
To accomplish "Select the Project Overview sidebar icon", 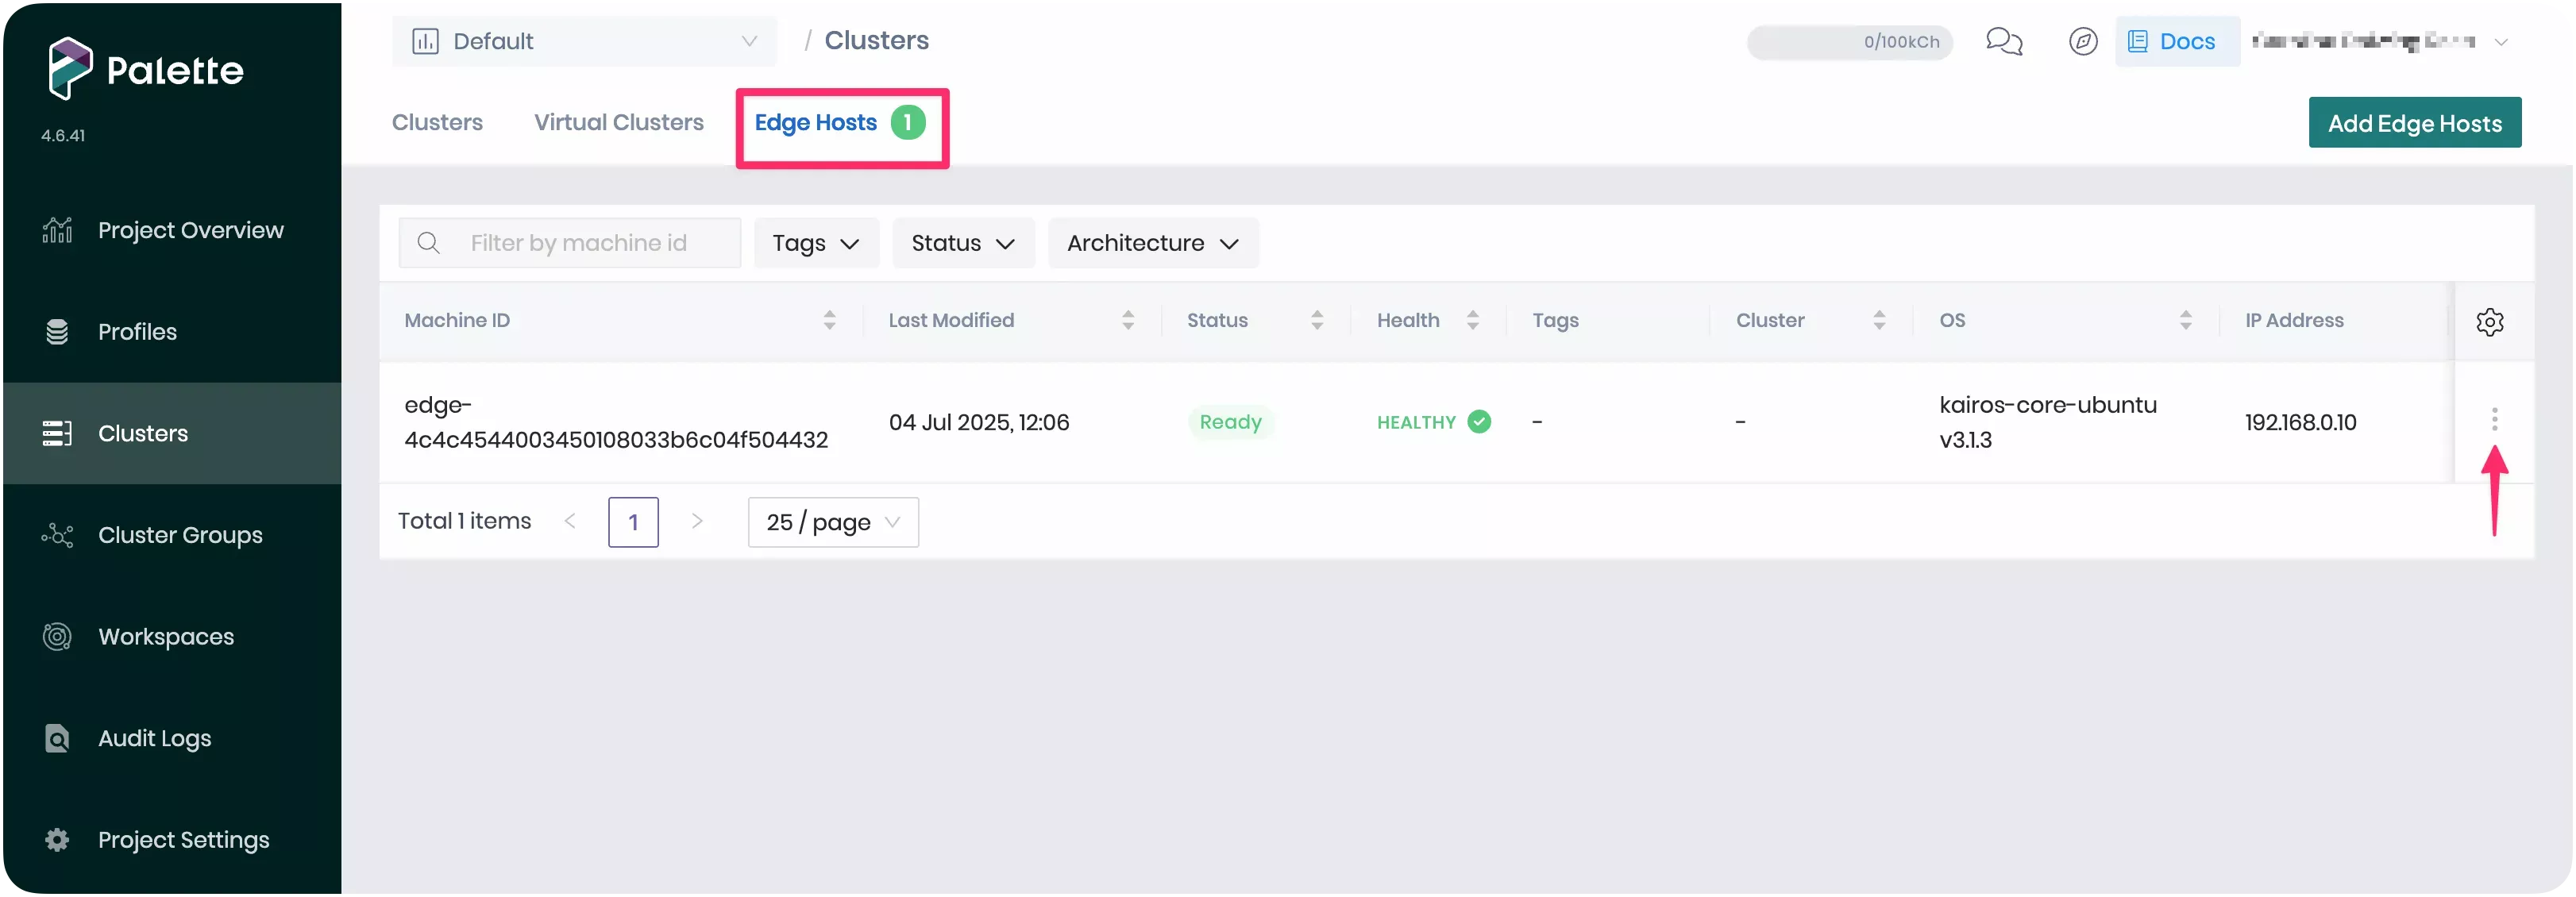I will 57,230.
